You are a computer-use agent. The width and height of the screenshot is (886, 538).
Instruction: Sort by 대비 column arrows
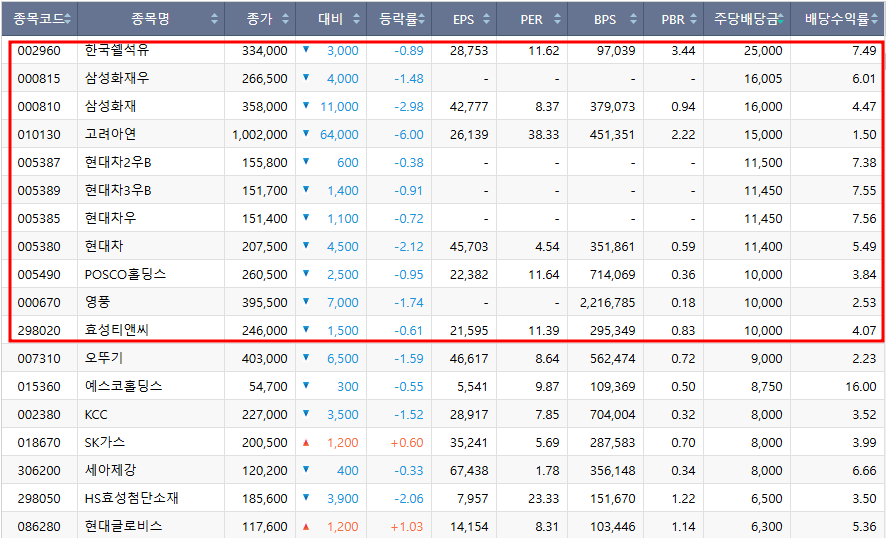356,19
